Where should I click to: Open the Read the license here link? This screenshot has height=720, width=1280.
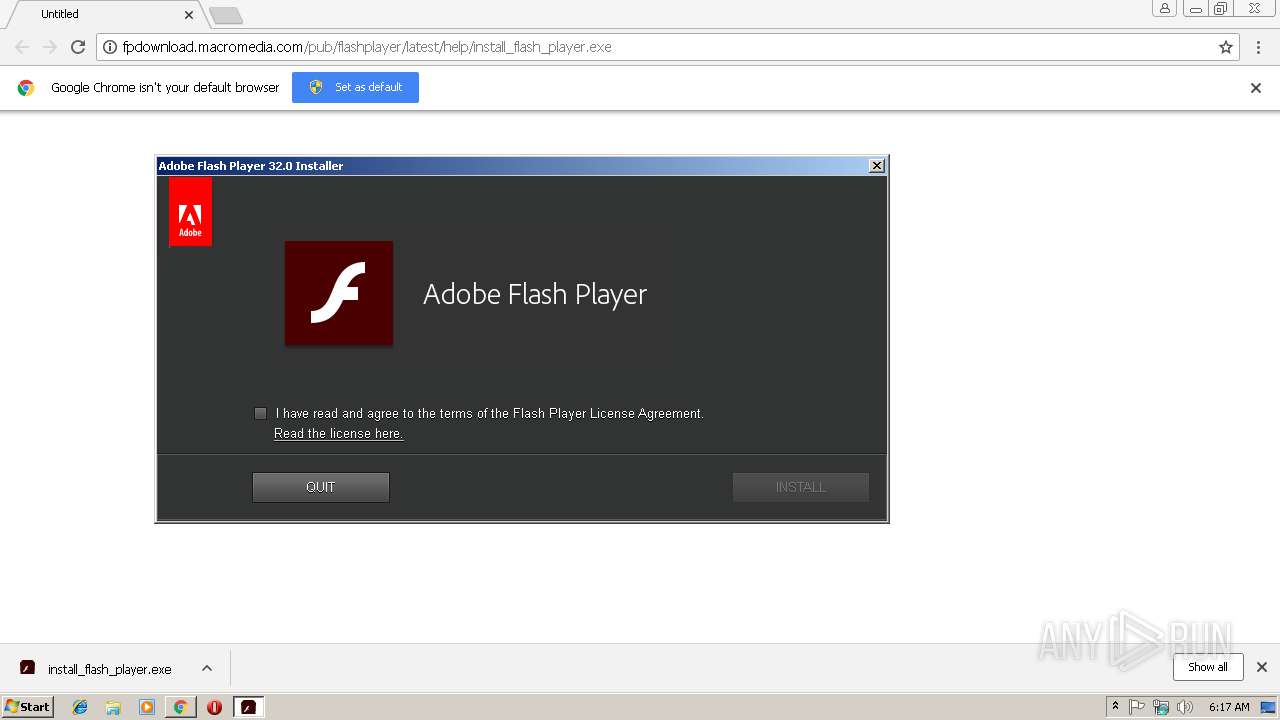pos(338,433)
